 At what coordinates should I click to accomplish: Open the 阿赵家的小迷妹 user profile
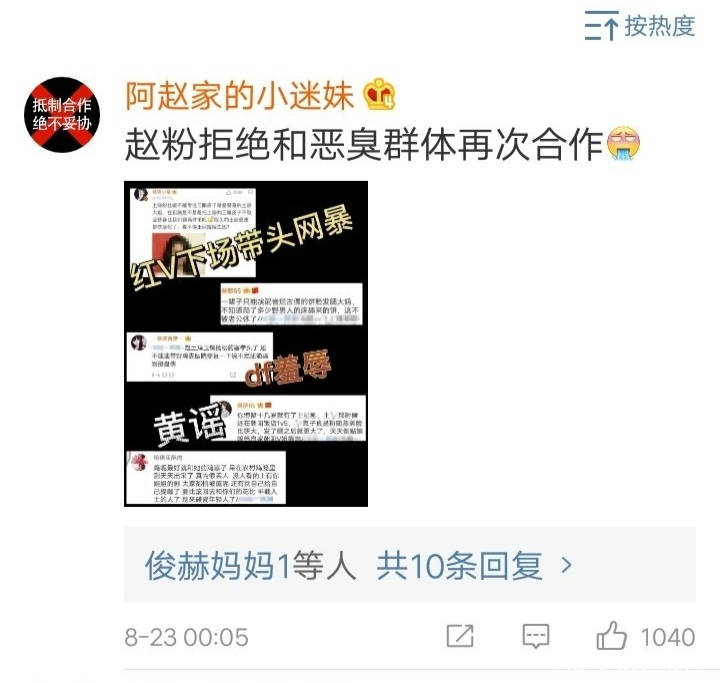click(x=240, y=96)
